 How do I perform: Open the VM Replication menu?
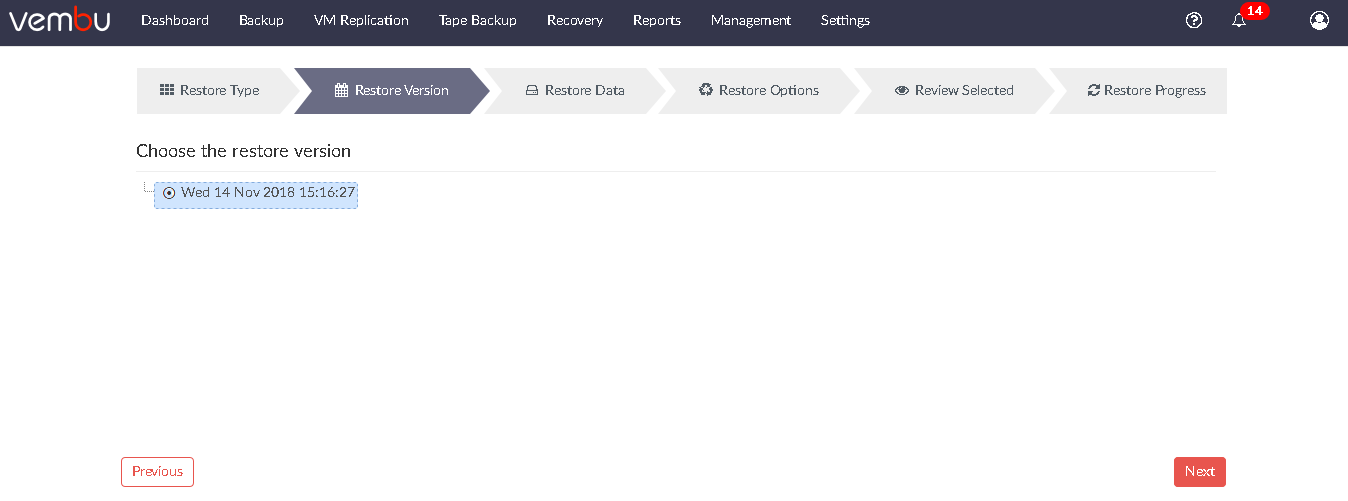point(361,20)
